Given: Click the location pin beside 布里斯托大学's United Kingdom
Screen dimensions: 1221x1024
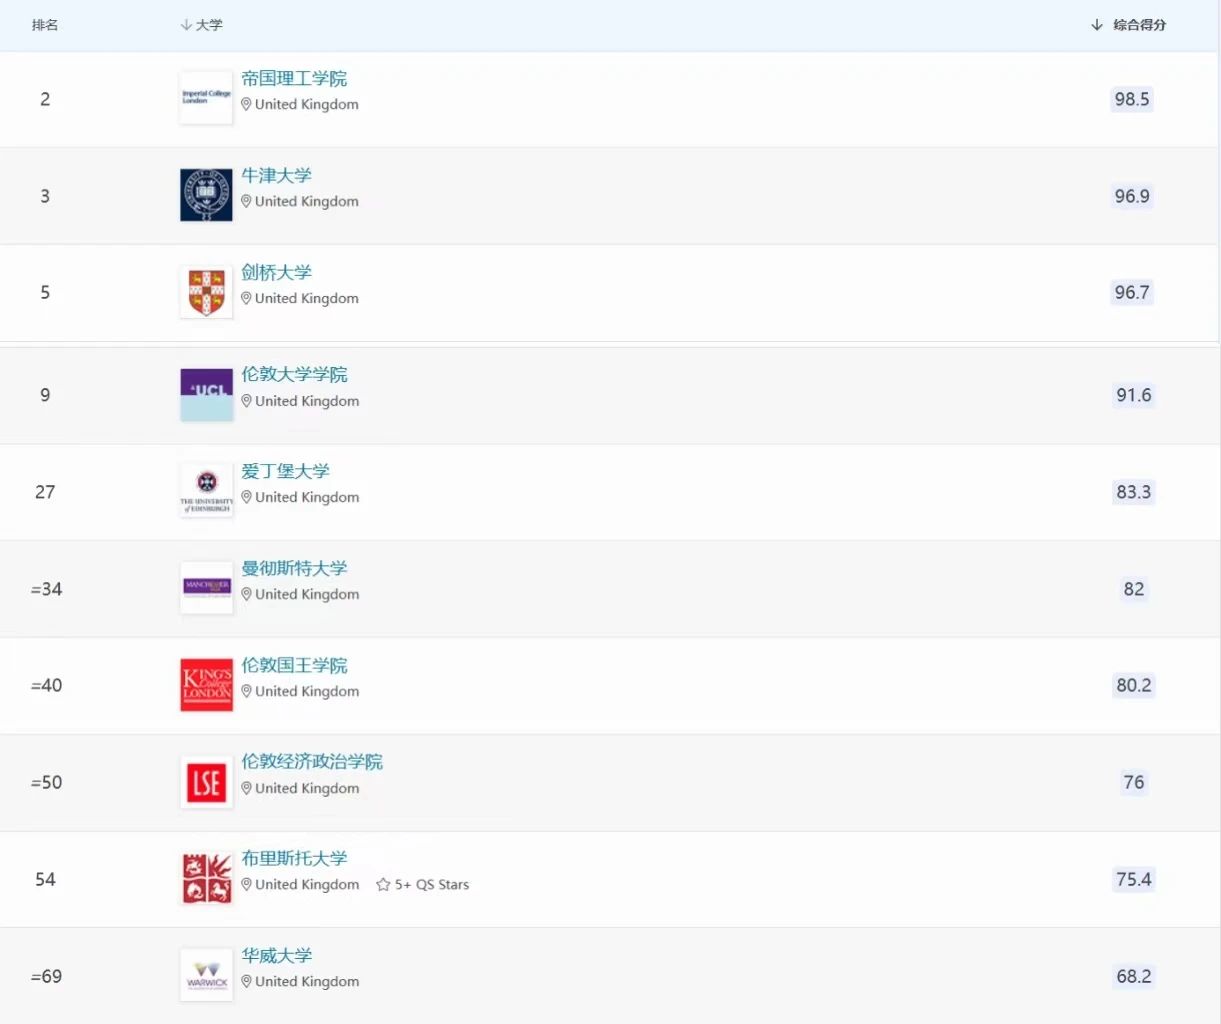Looking at the screenshot, I should click(246, 884).
